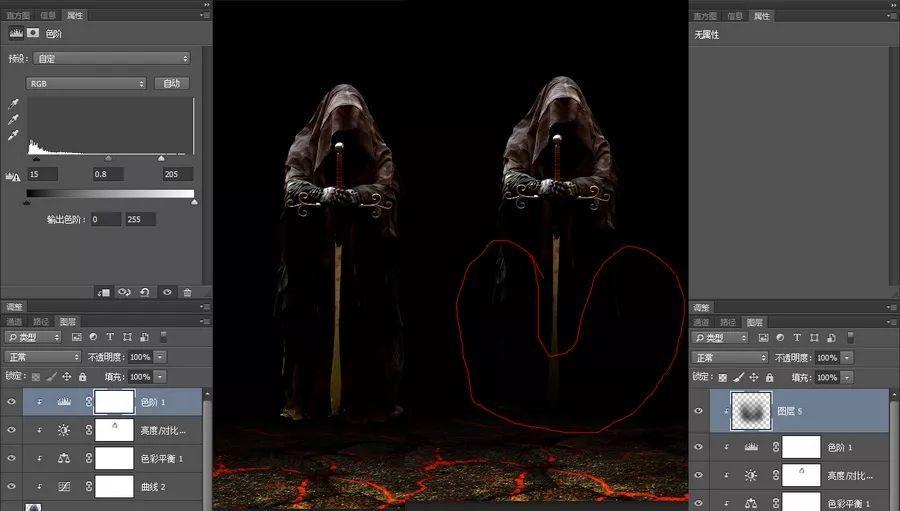
Task: Click the curves icon on 曲线 2 layer
Action: pyautogui.click(x=64, y=486)
